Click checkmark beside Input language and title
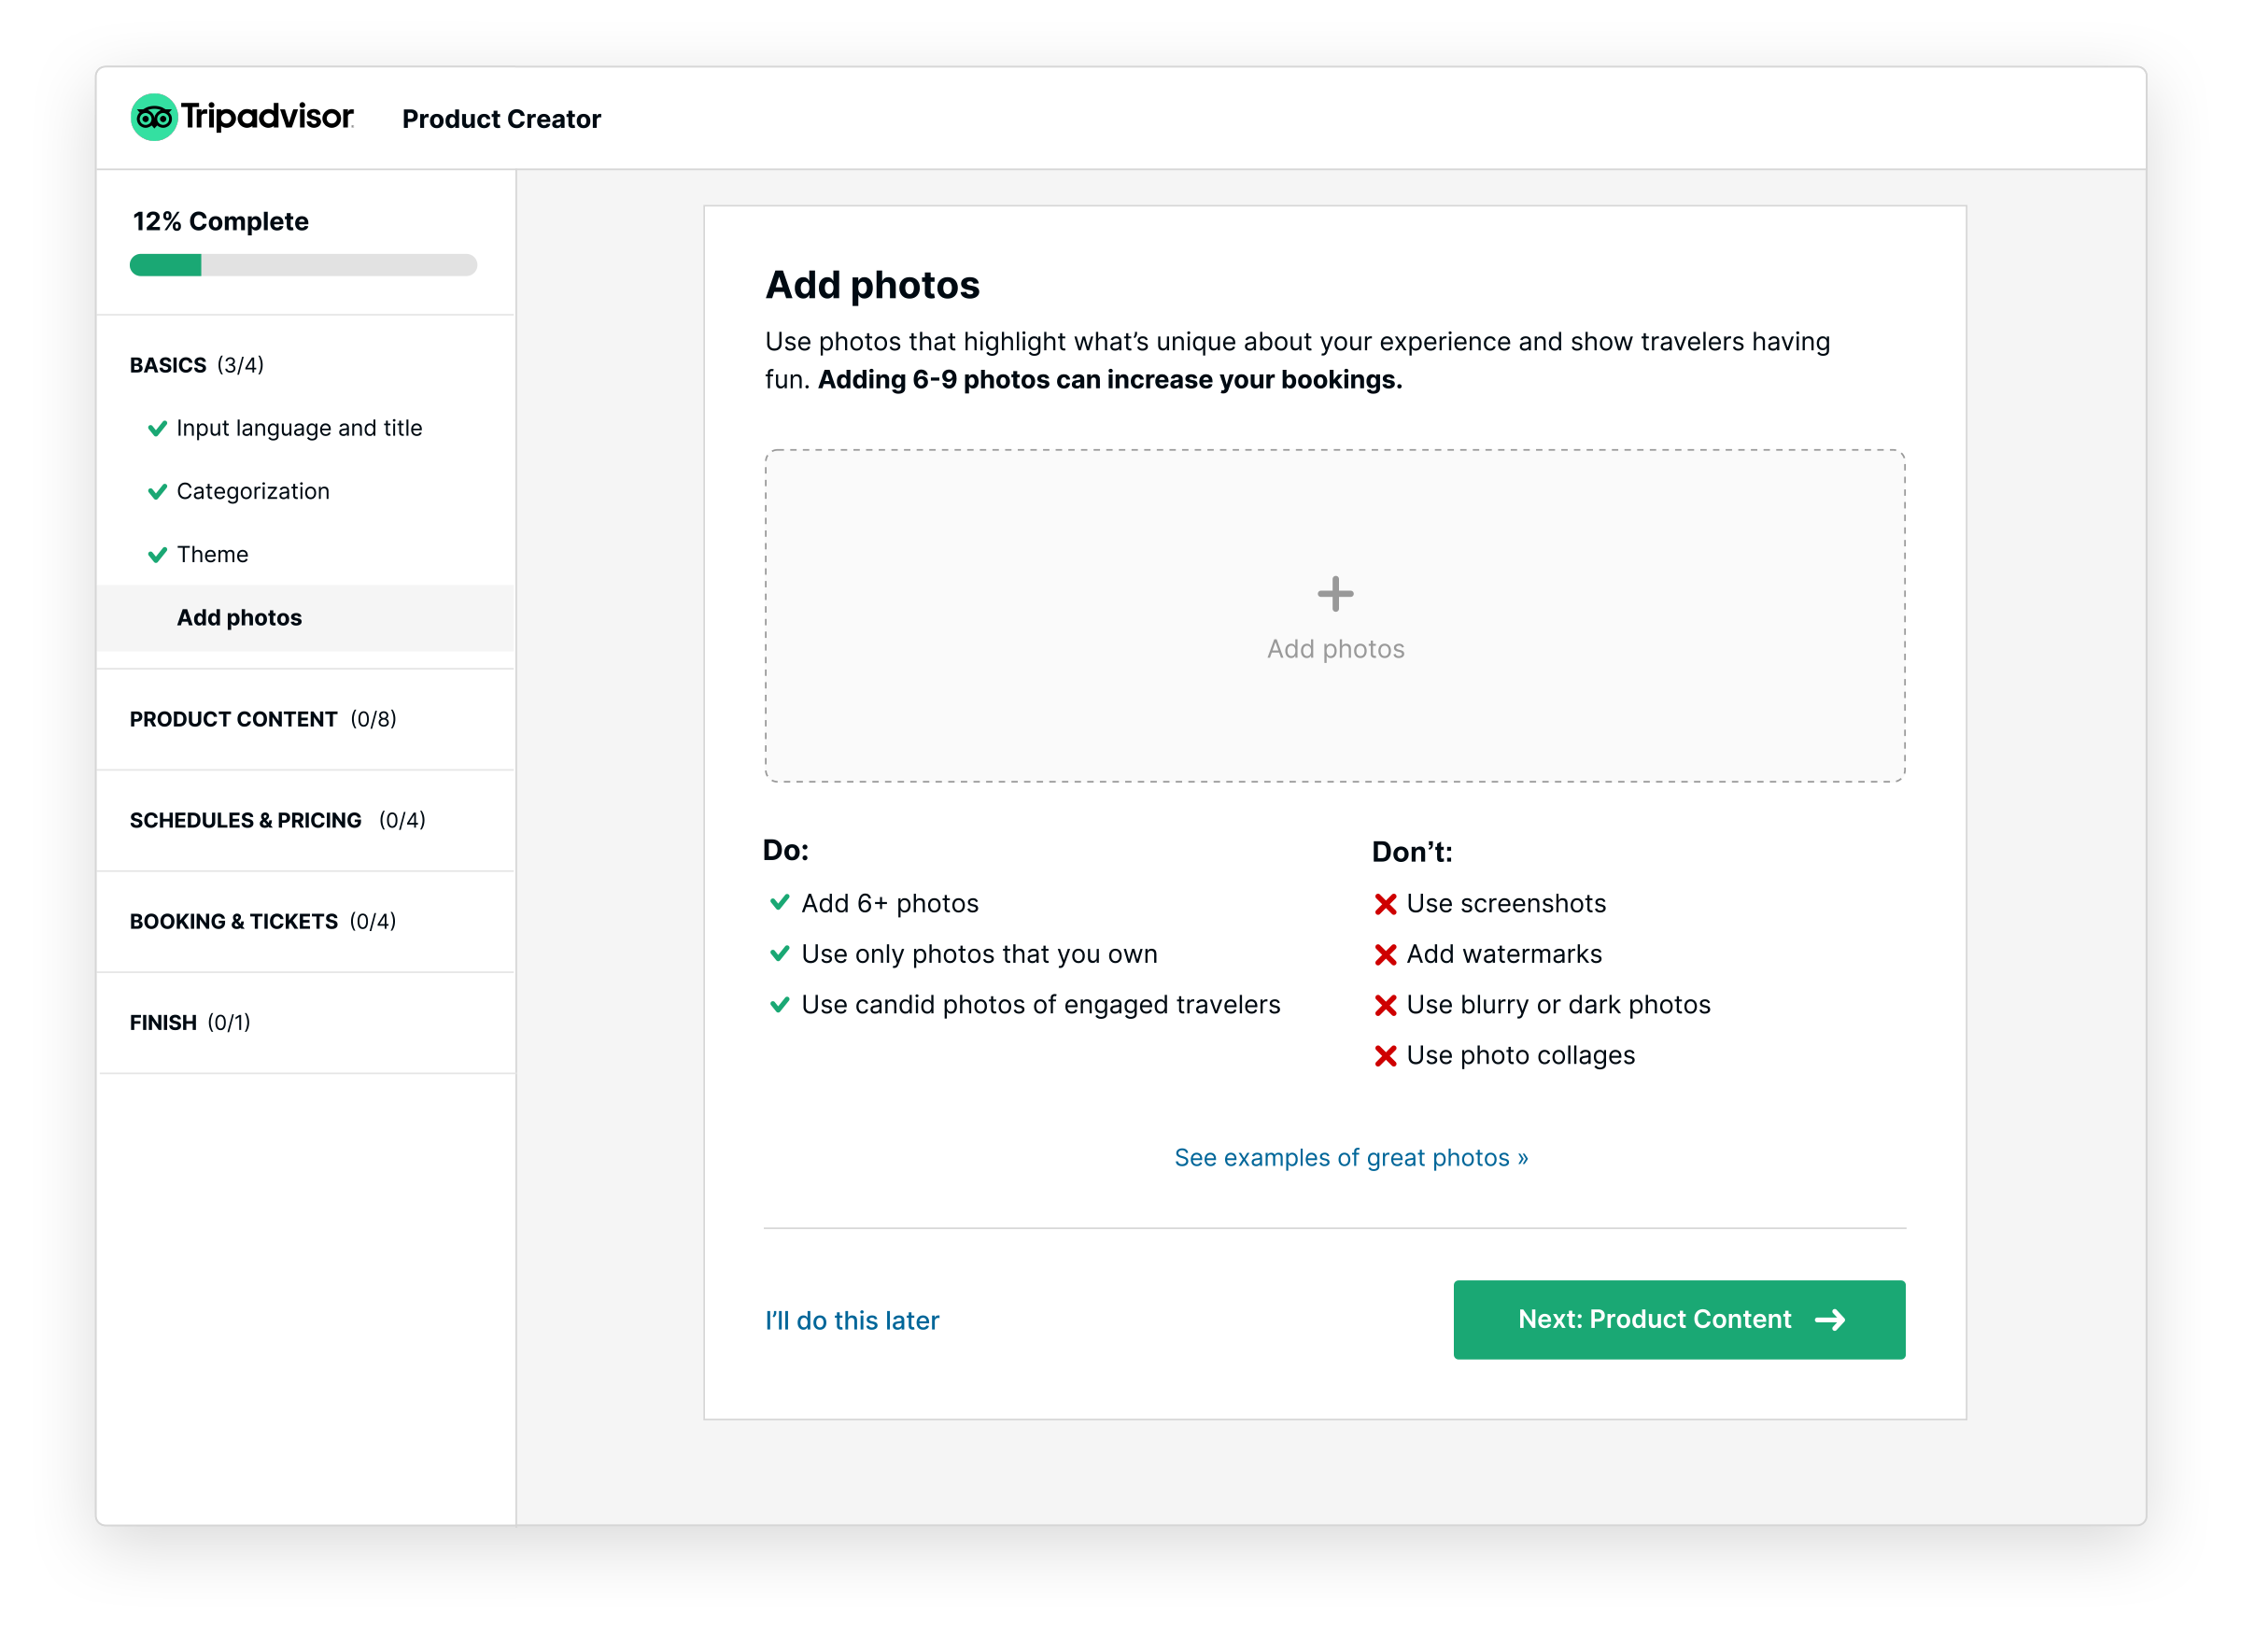This screenshot has width=2241, height=1652. (157, 429)
